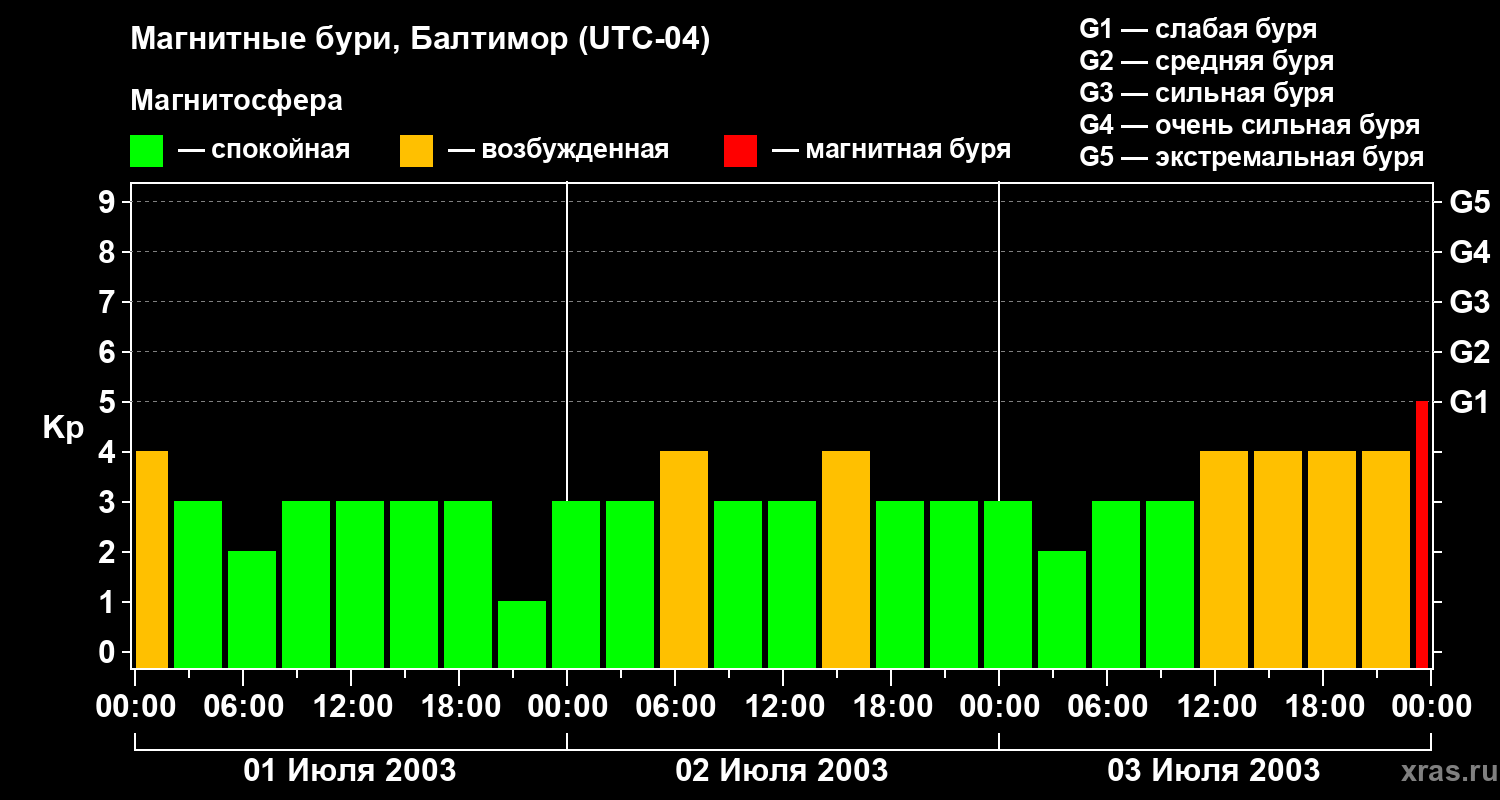Click the 'G1' tick label on the right axis
Viewport: 1500px width, 800px height.
(1470, 402)
